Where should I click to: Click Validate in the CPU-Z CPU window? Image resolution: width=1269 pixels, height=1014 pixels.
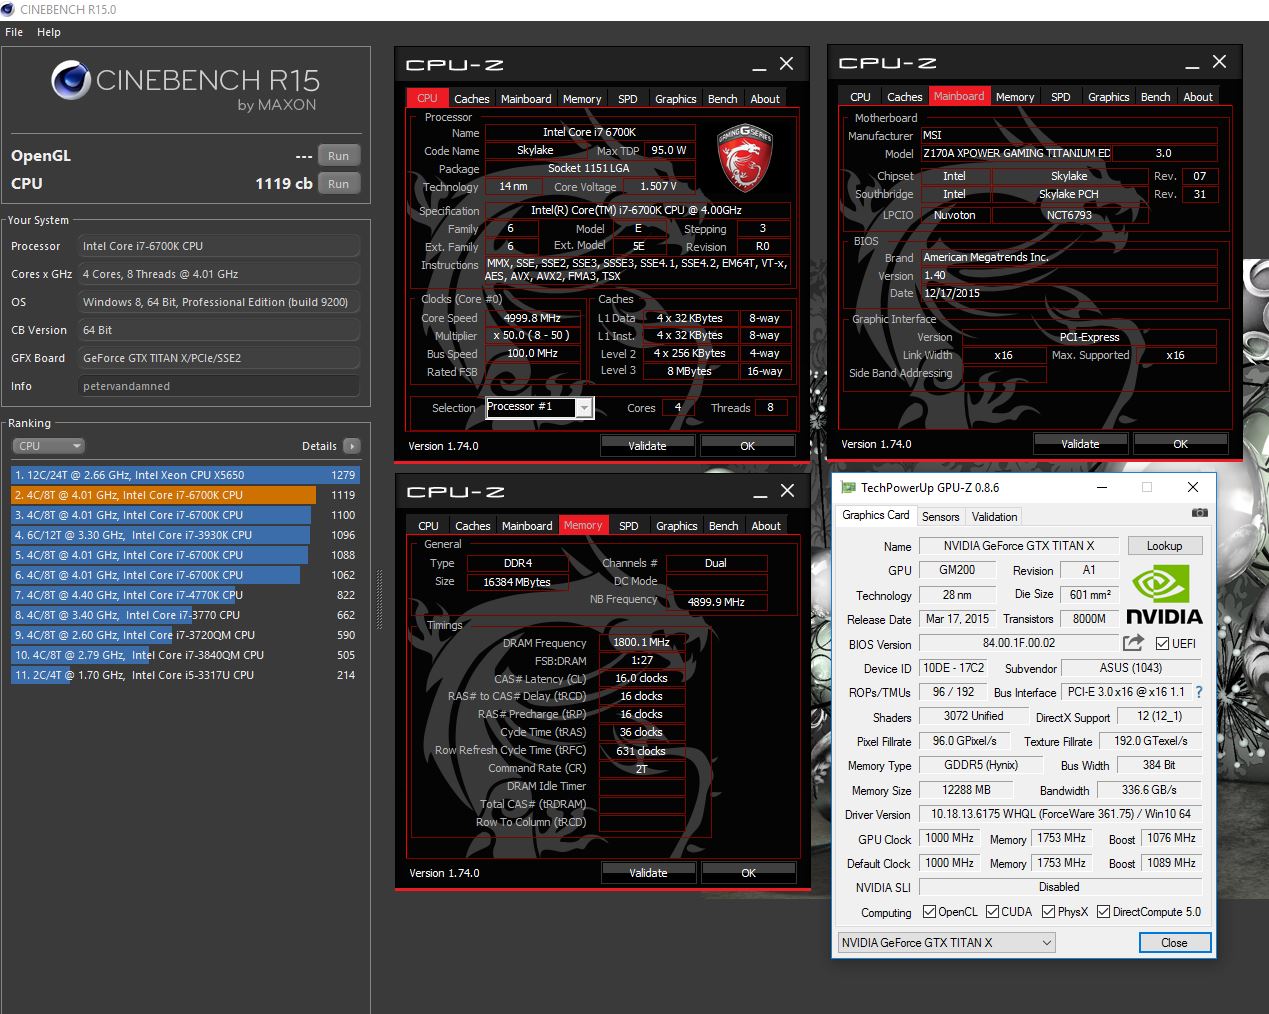point(647,446)
